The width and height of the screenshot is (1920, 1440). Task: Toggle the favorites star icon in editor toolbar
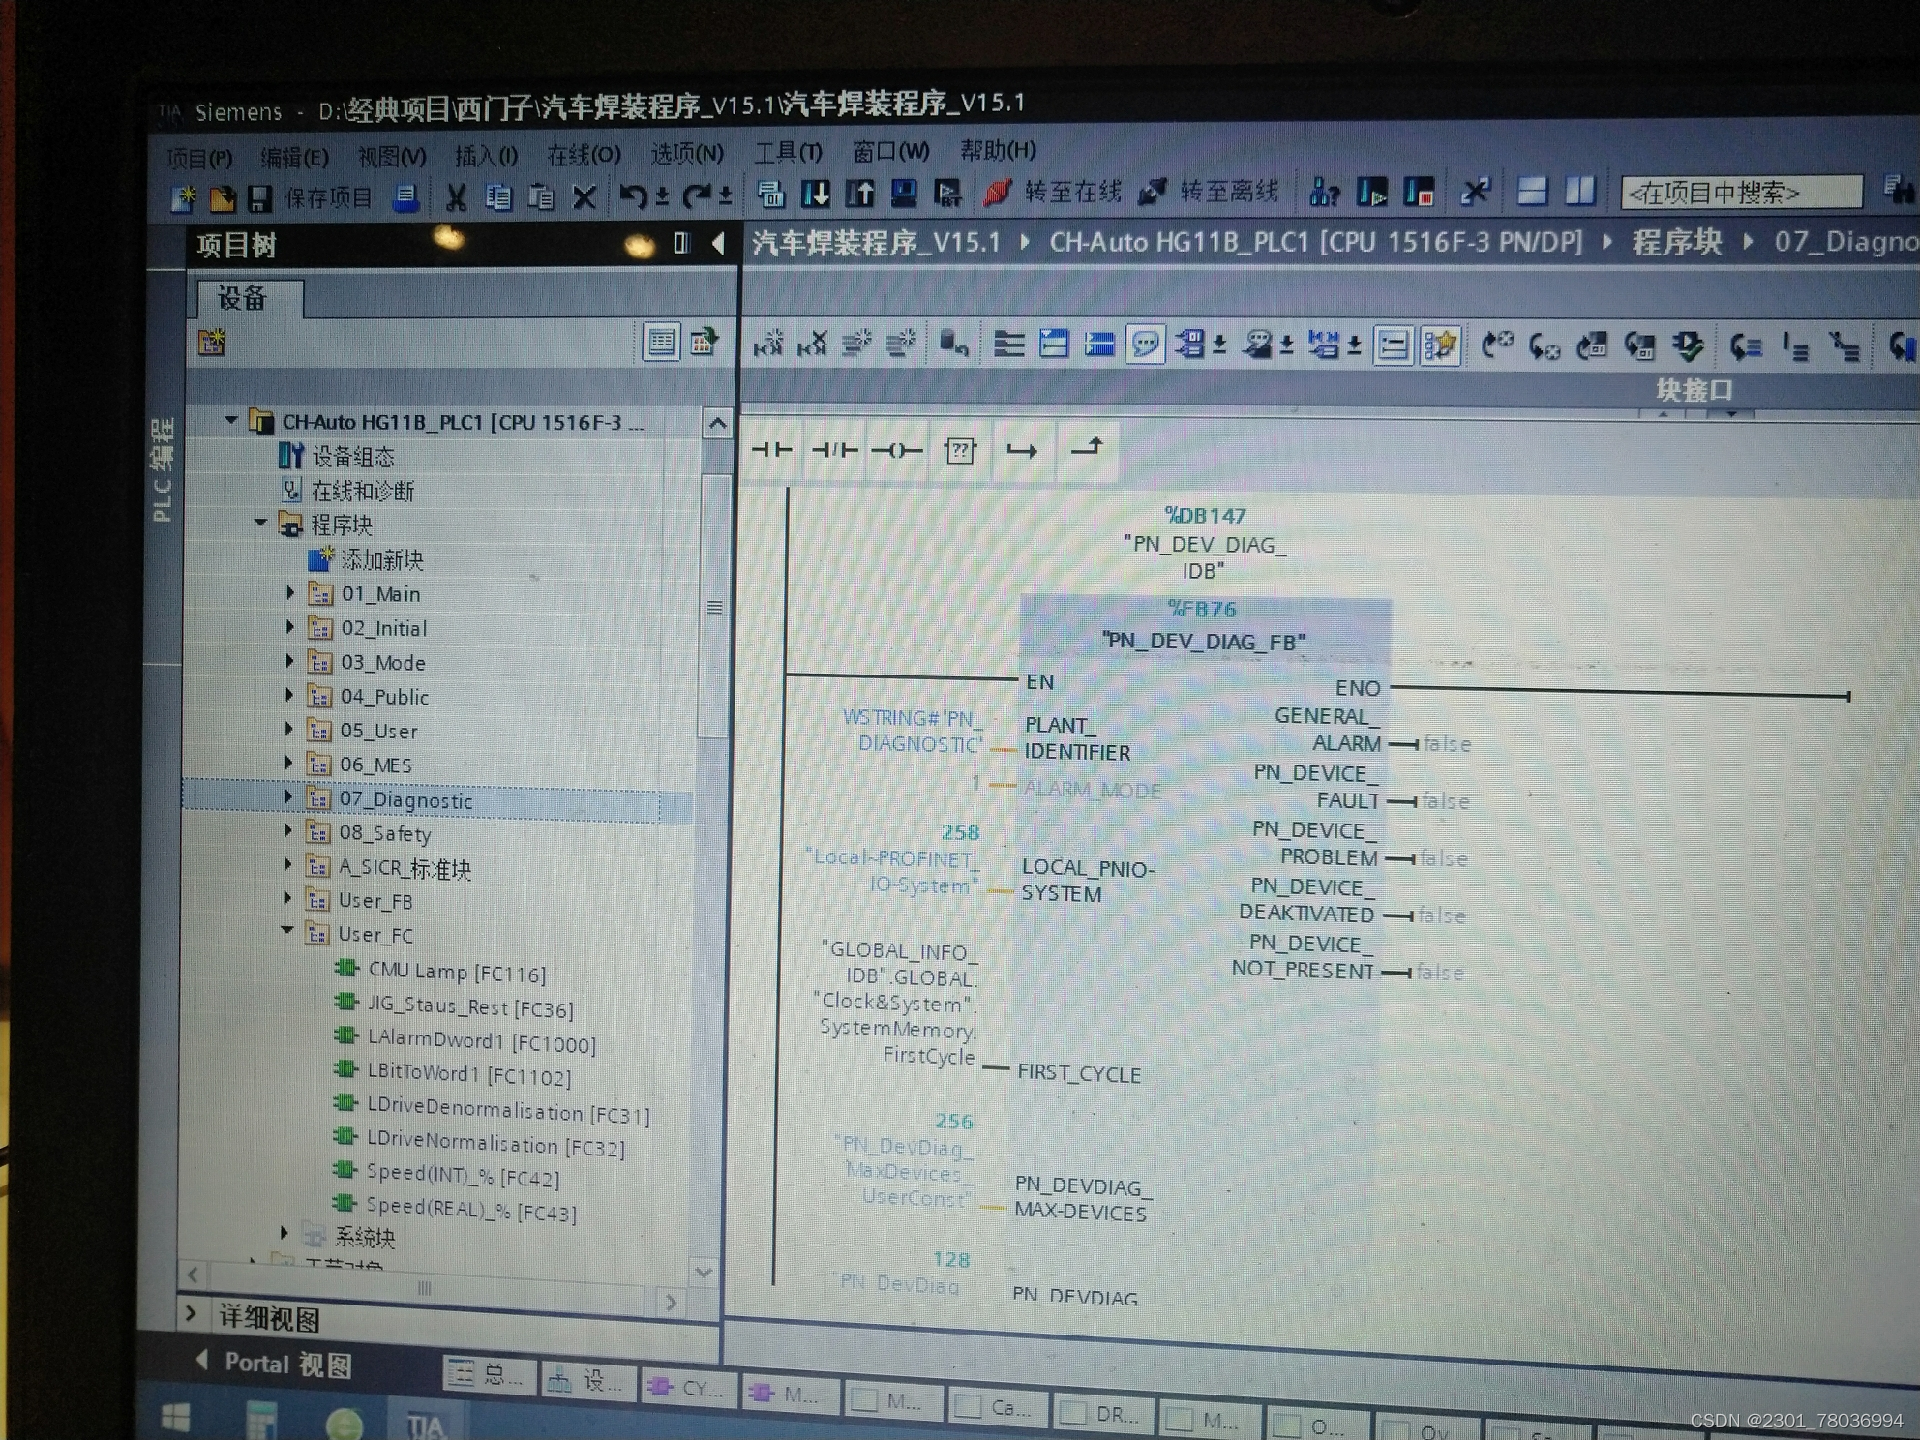tap(1441, 345)
